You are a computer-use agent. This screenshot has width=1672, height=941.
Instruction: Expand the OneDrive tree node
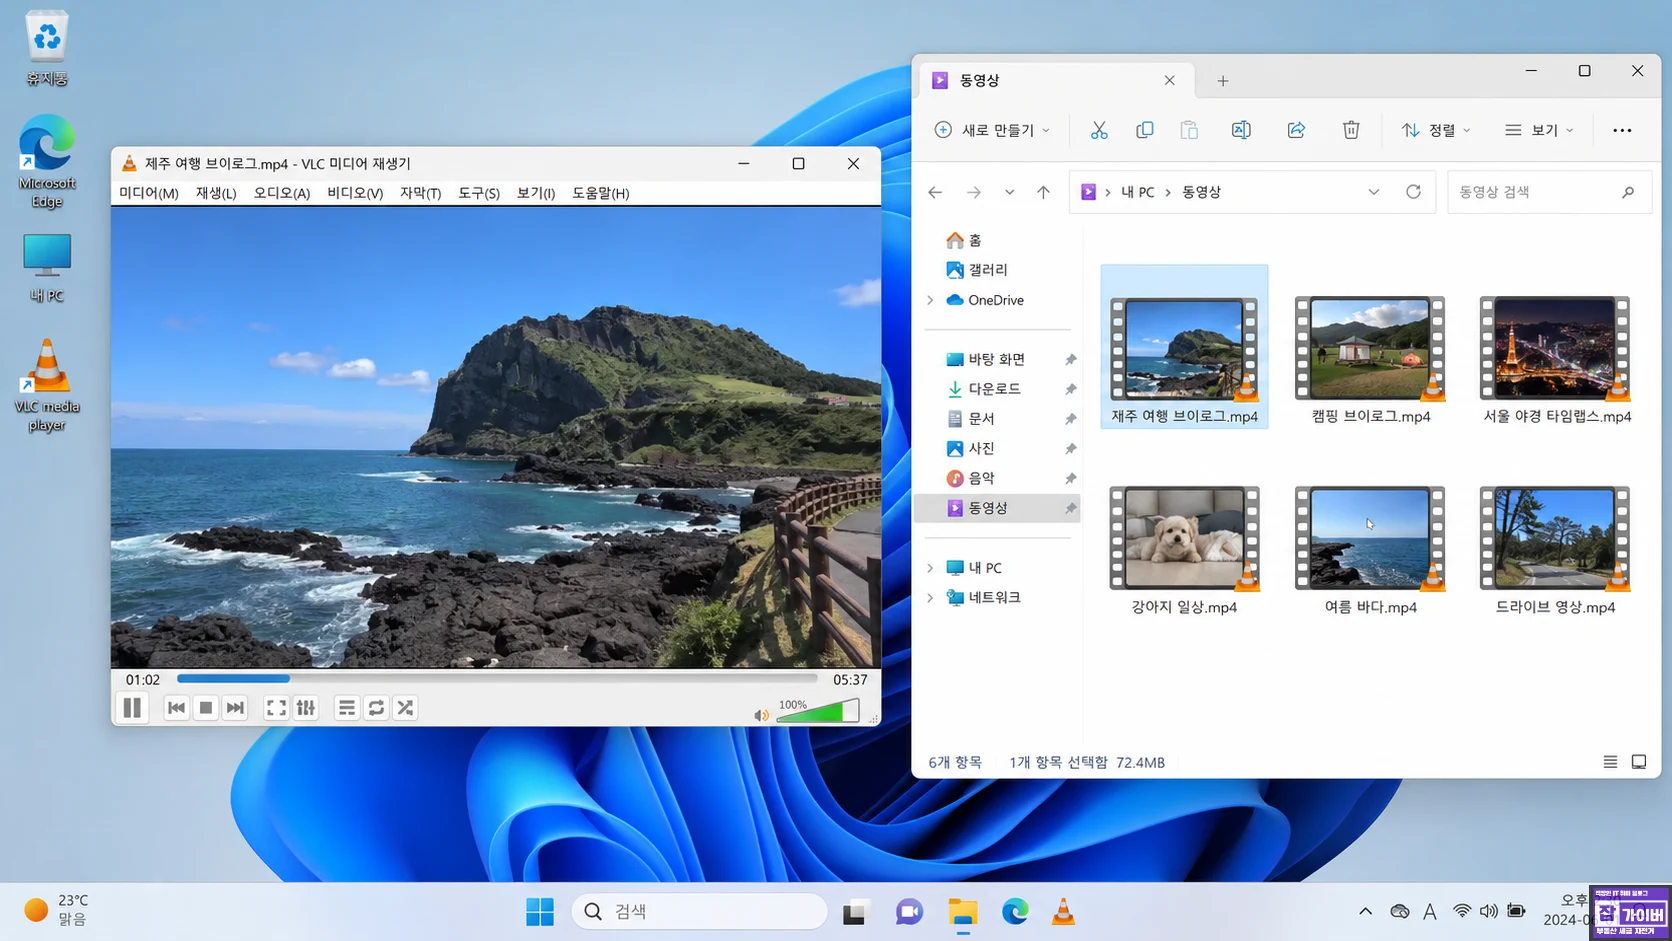pos(930,300)
